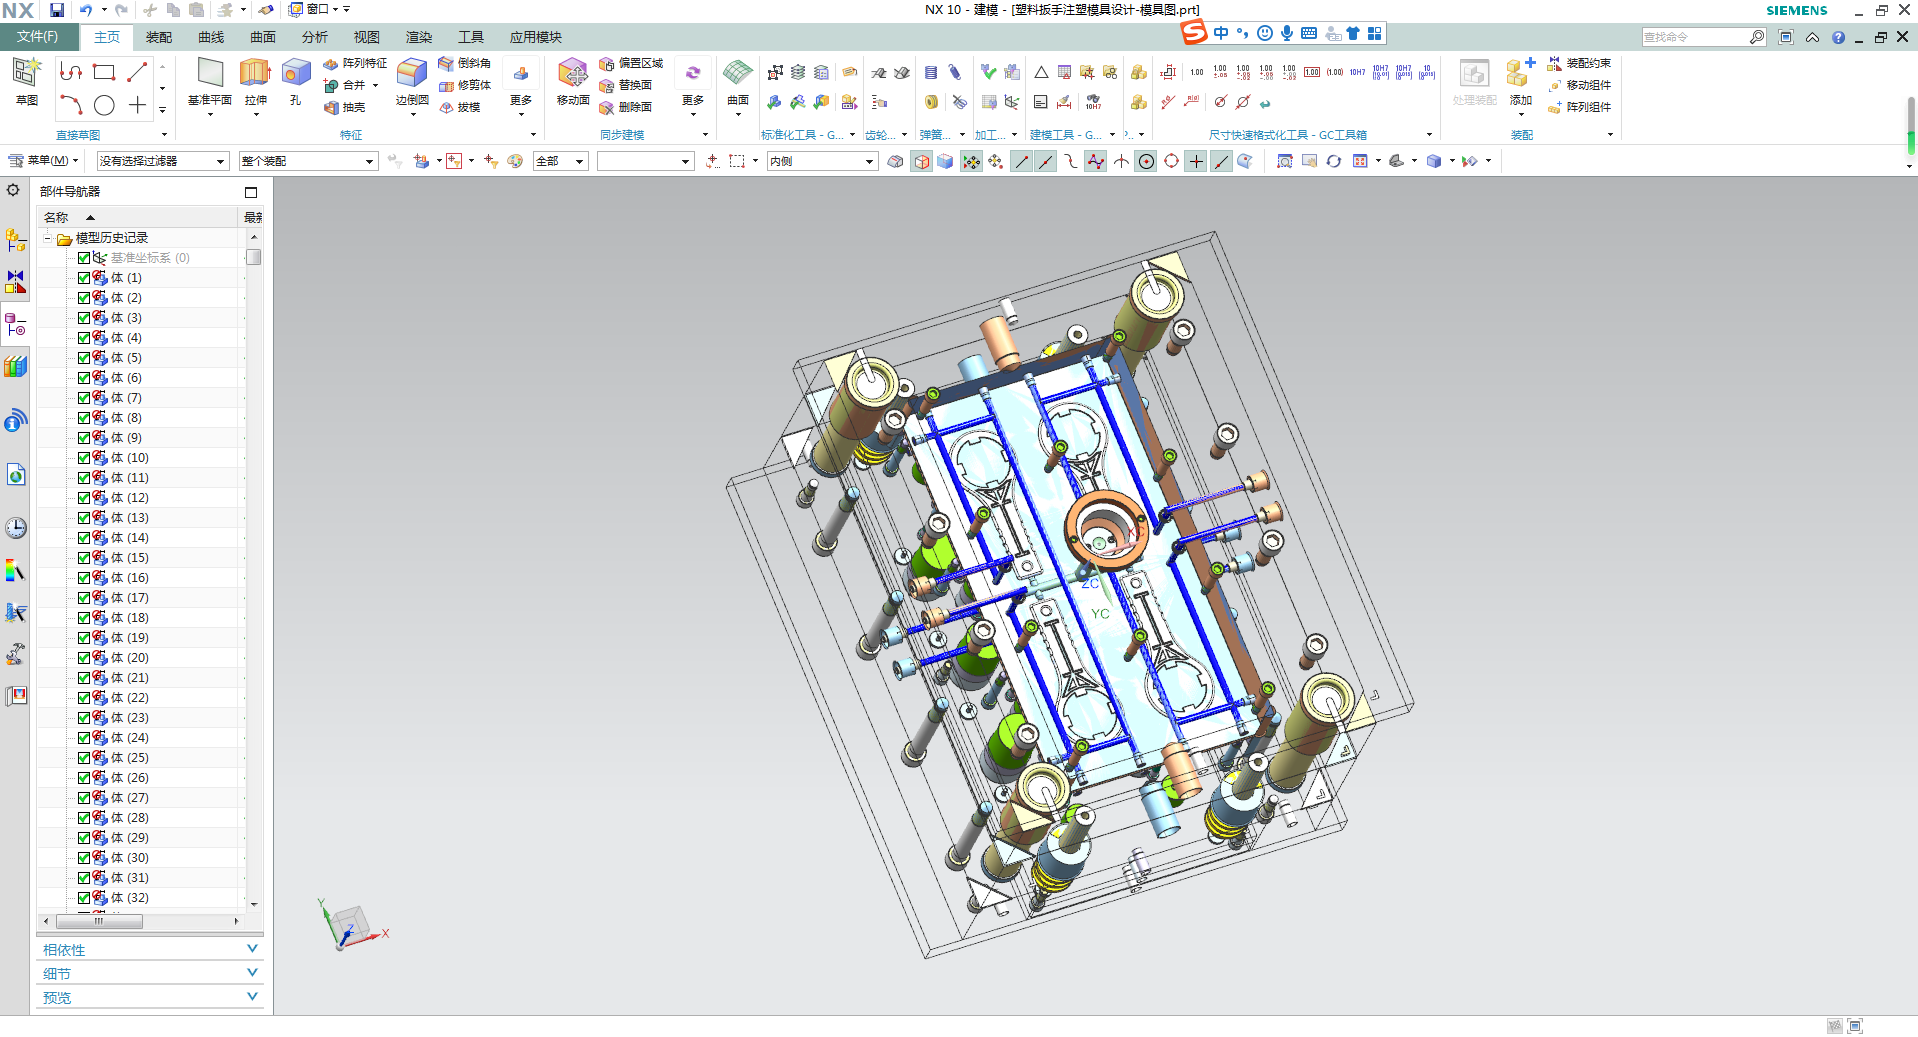Collapse the 模型历史记录 tree node
The width and height of the screenshot is (1918, 1037).
[47, 238]
